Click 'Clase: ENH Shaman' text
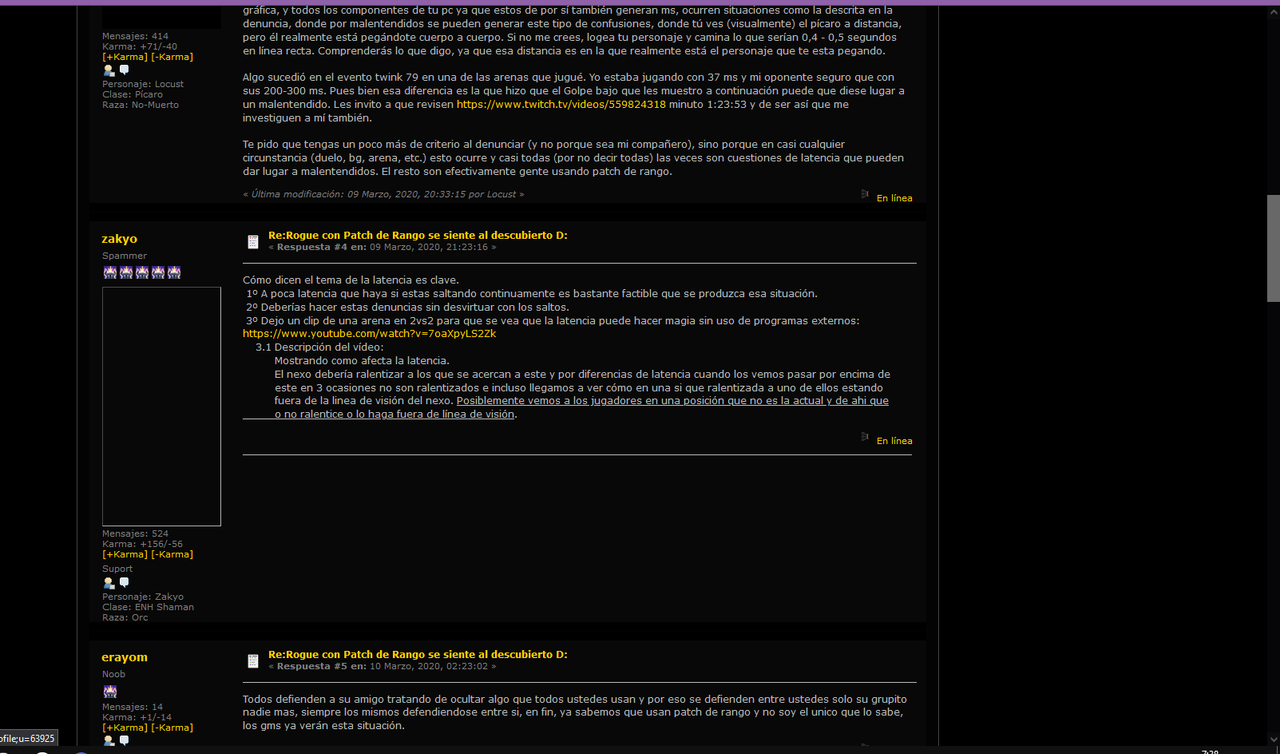Image resolution: width=1280 pixels, height=754 pixels. (x=148, y=607)
